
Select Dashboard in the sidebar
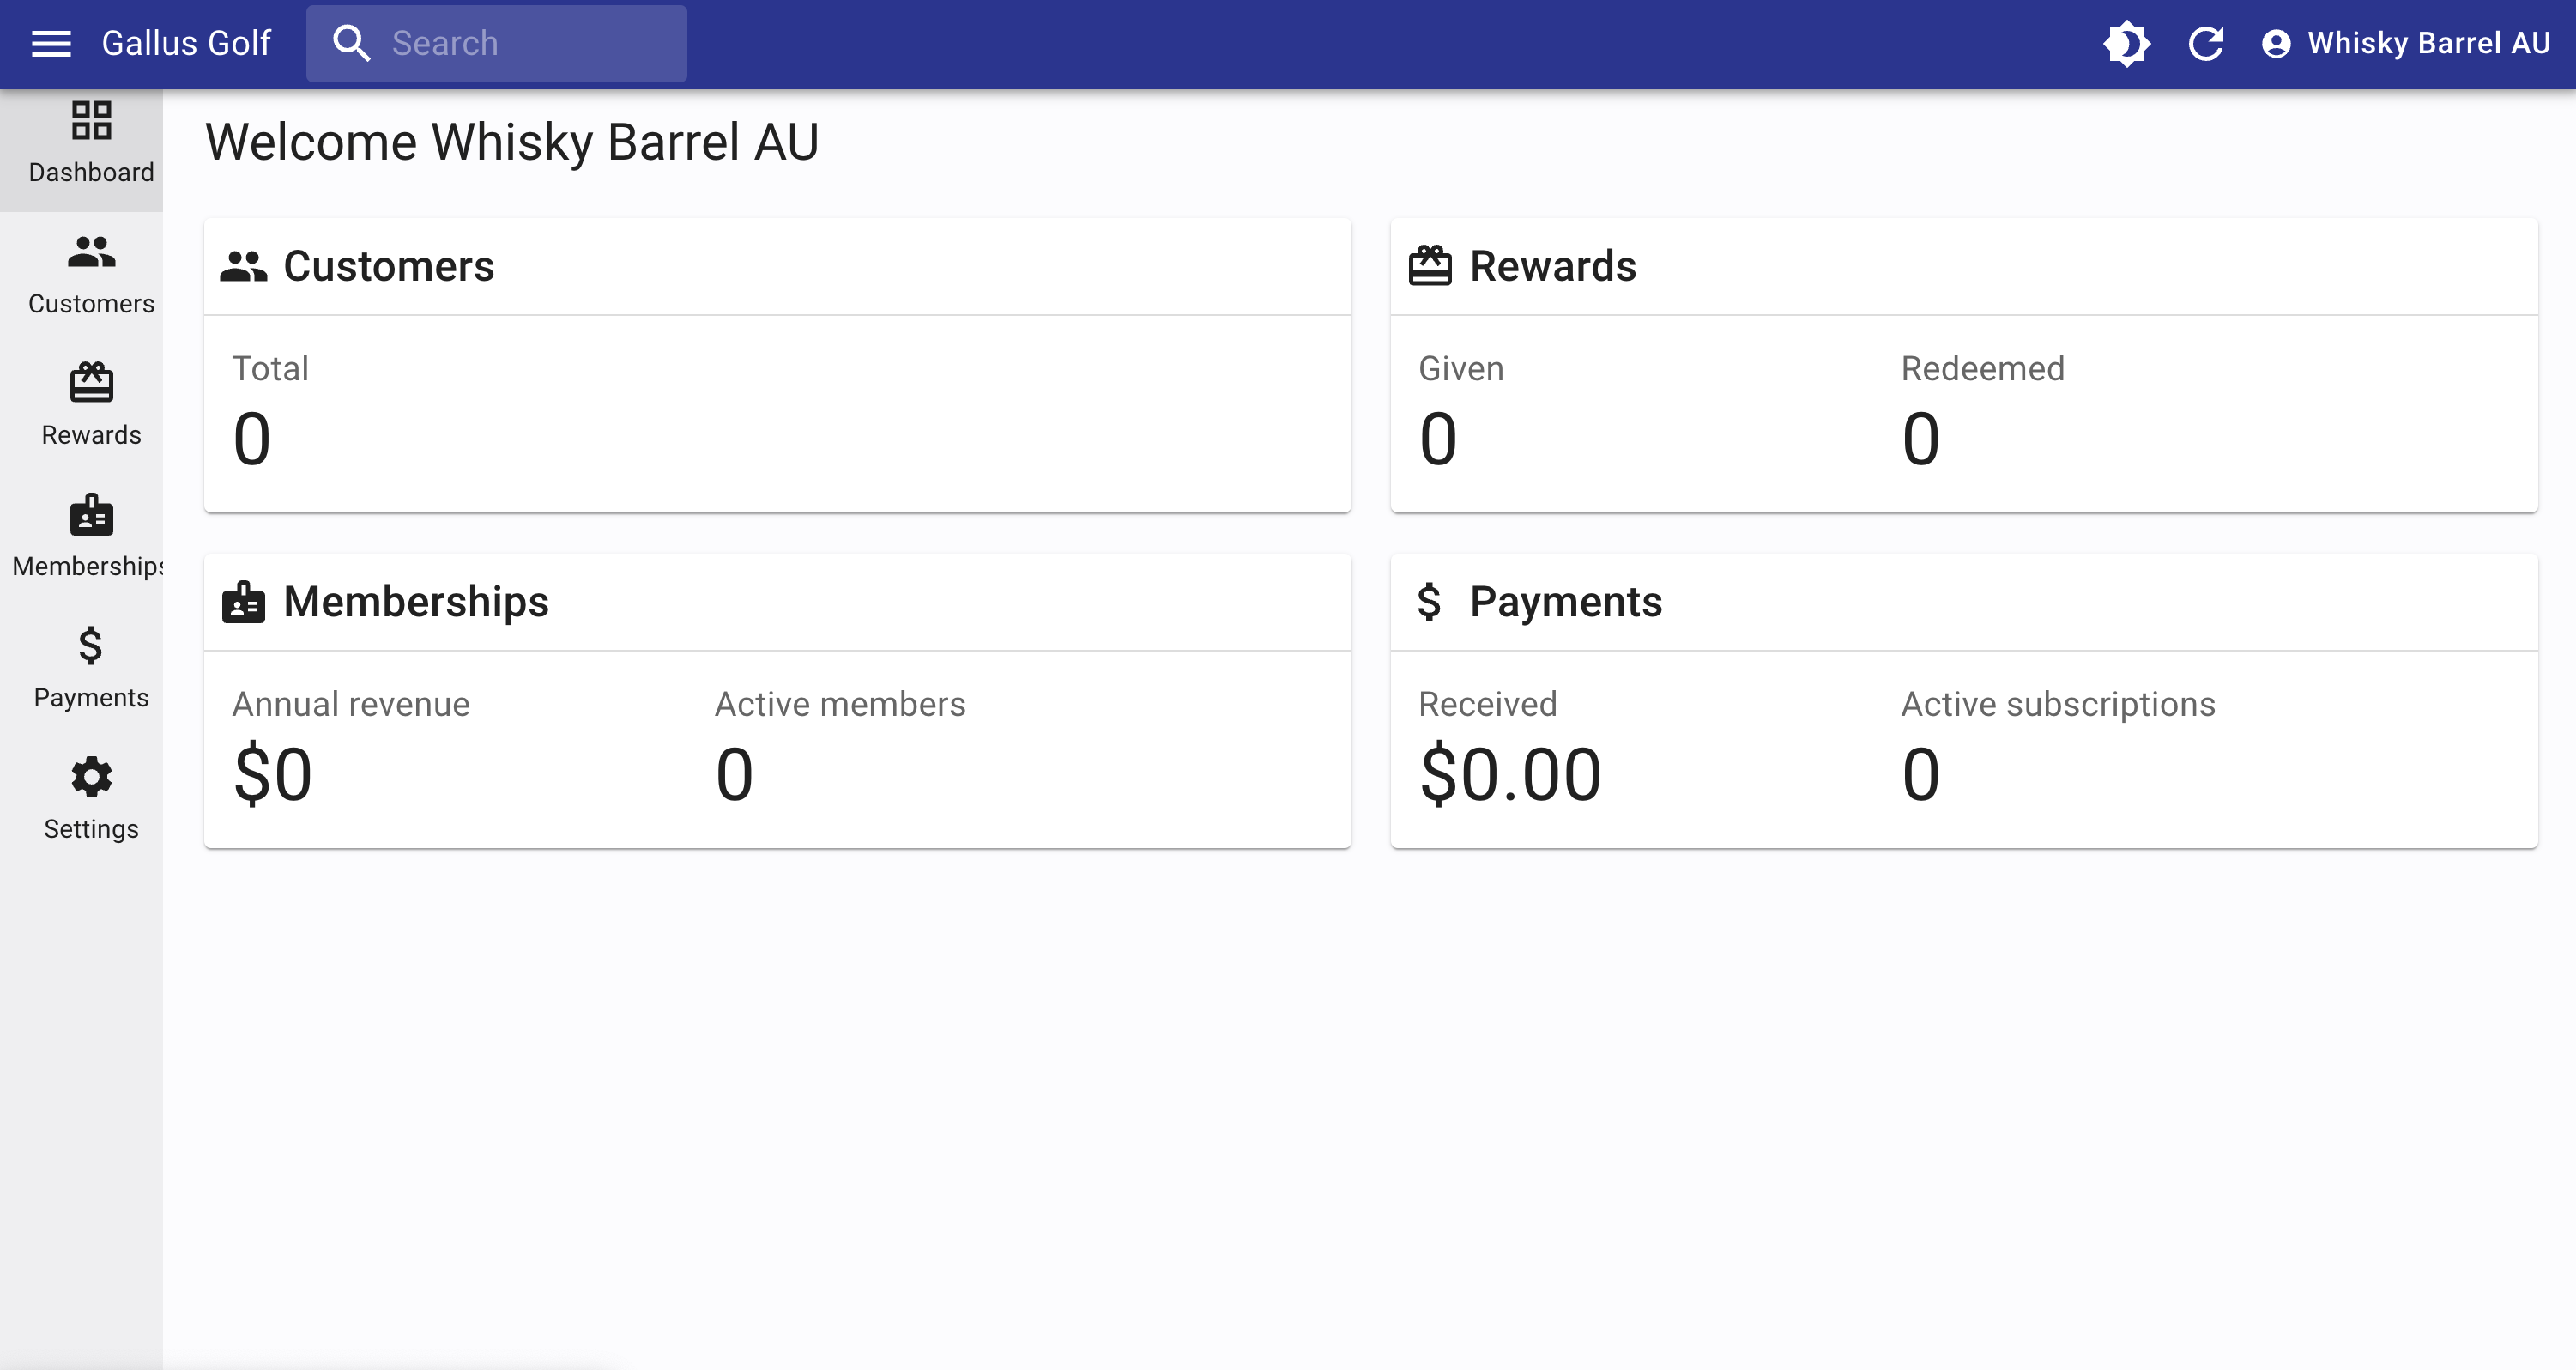[x=91, y=143]
